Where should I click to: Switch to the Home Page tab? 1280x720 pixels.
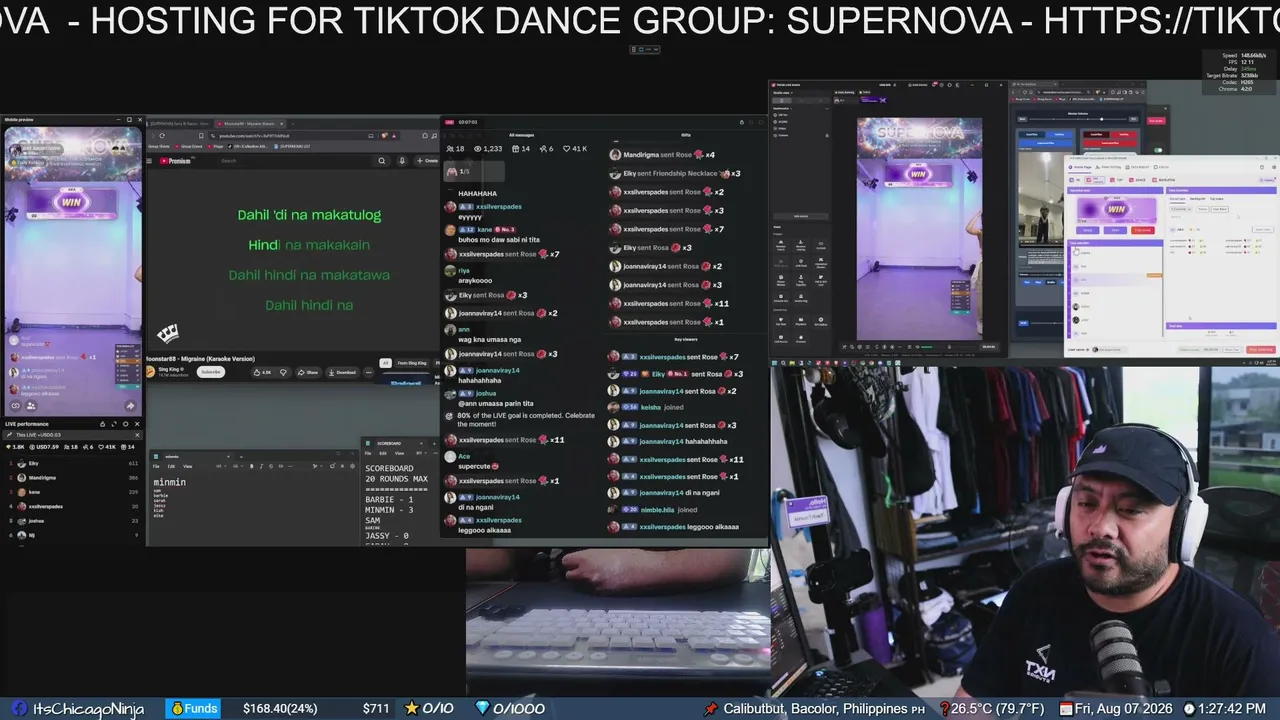point(1082,167)
